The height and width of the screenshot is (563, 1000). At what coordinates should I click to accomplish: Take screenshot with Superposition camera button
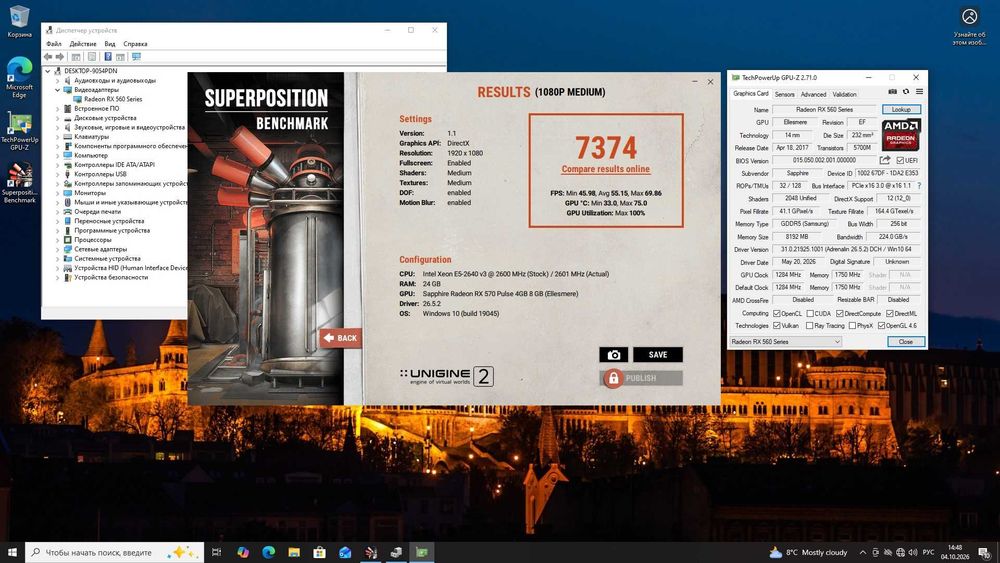[614, 355]
